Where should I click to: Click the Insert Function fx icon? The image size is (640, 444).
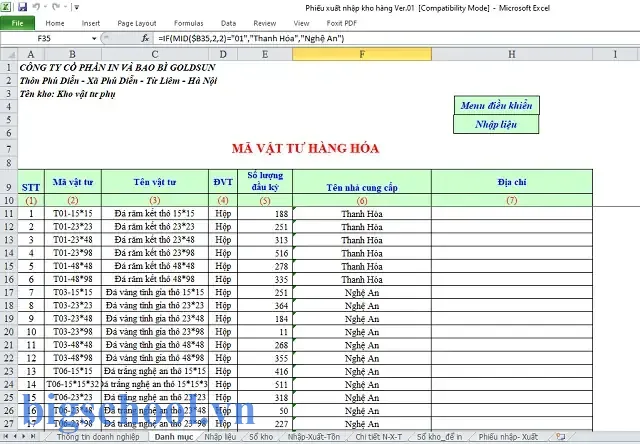tap(145, 38)
